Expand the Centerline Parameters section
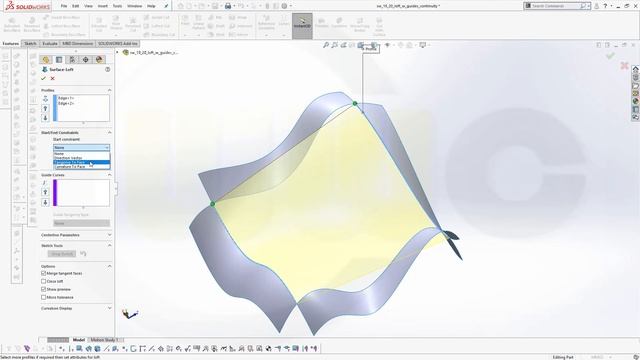This screenshot has width=640, height=360. tap(109, 235)
